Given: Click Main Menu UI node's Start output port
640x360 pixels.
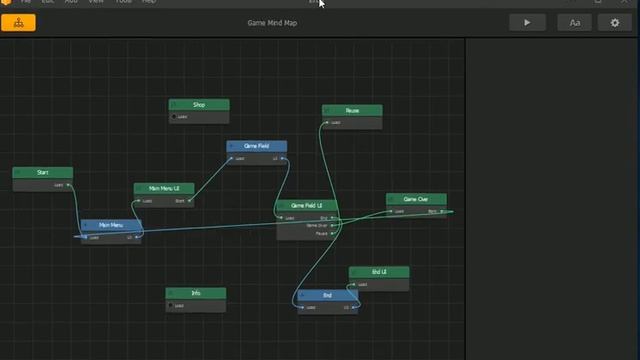Looking at the screenshot, I should [x=189, y=201].
